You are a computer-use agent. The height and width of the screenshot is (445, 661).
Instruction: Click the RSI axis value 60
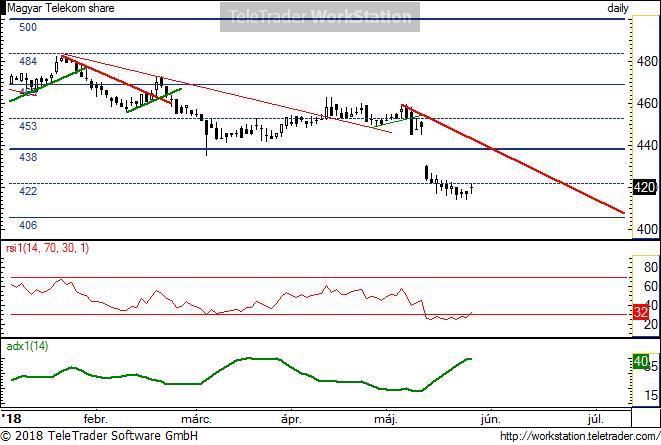[x=651, y=287]
